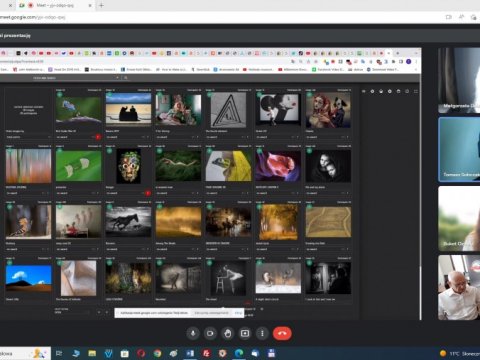
Task: Expand bookmarks overflow chevron in shared Chrome
Action: coord(416,70)
